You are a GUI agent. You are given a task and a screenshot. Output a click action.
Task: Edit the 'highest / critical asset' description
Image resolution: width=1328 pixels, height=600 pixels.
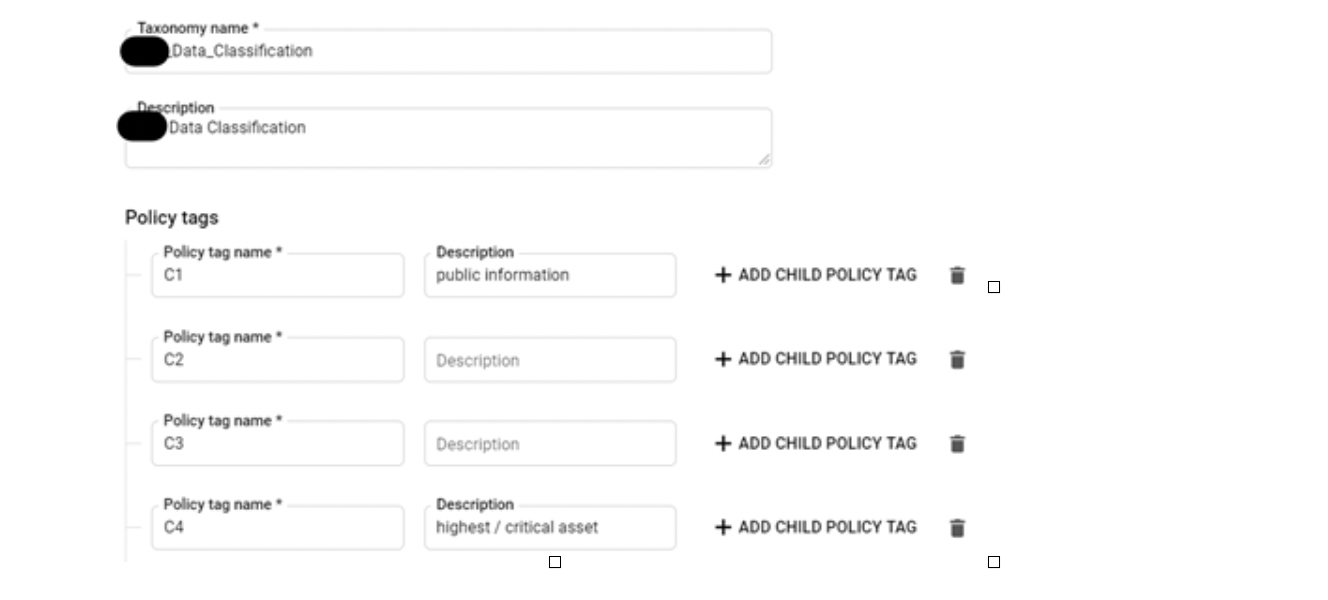coord(550,527)
